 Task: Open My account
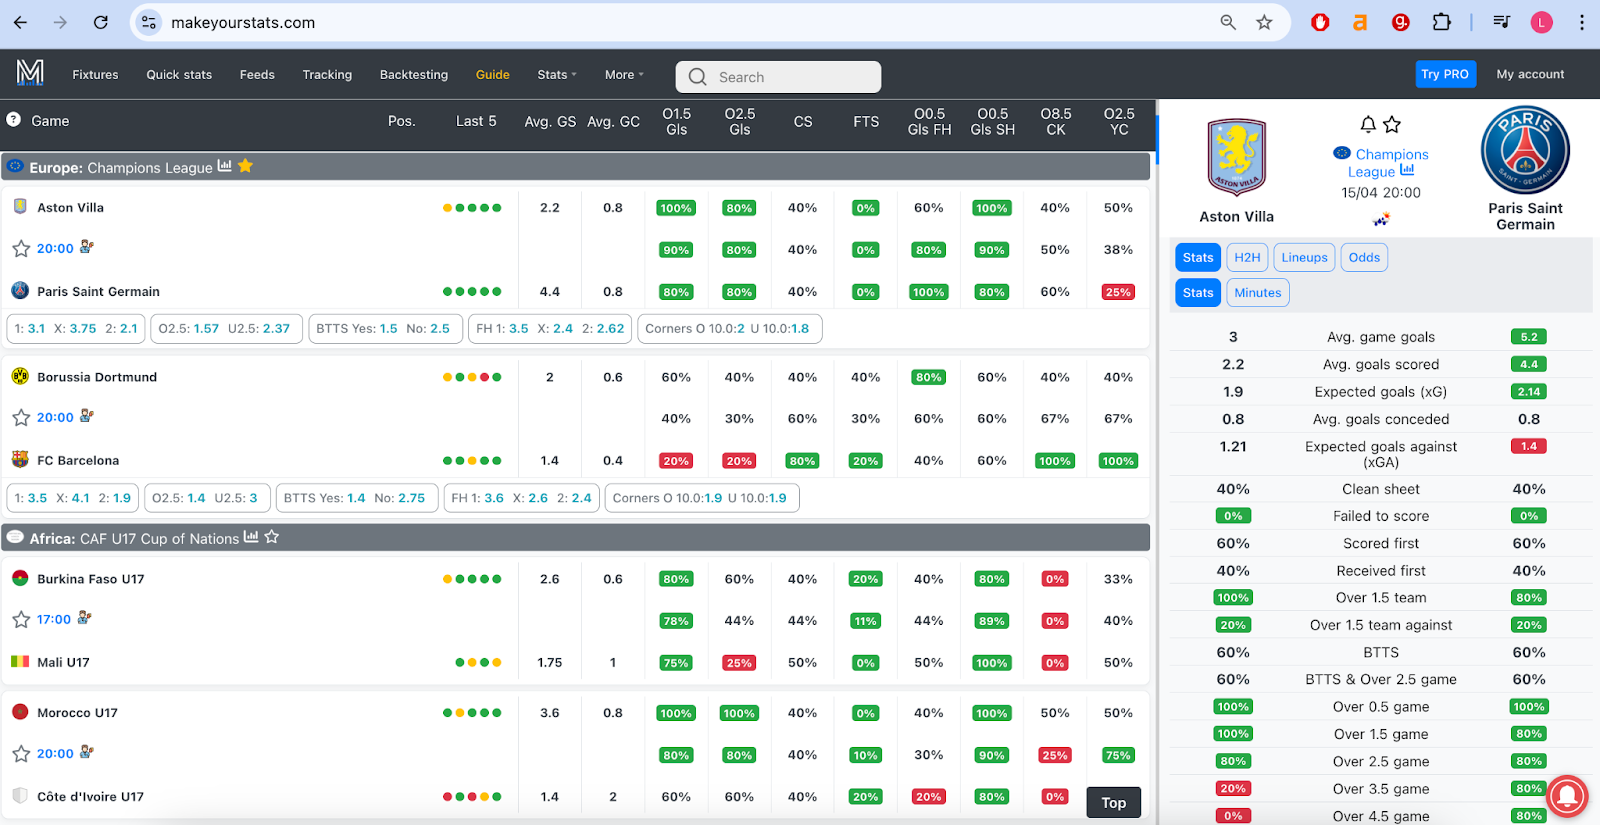point(1530,74)
